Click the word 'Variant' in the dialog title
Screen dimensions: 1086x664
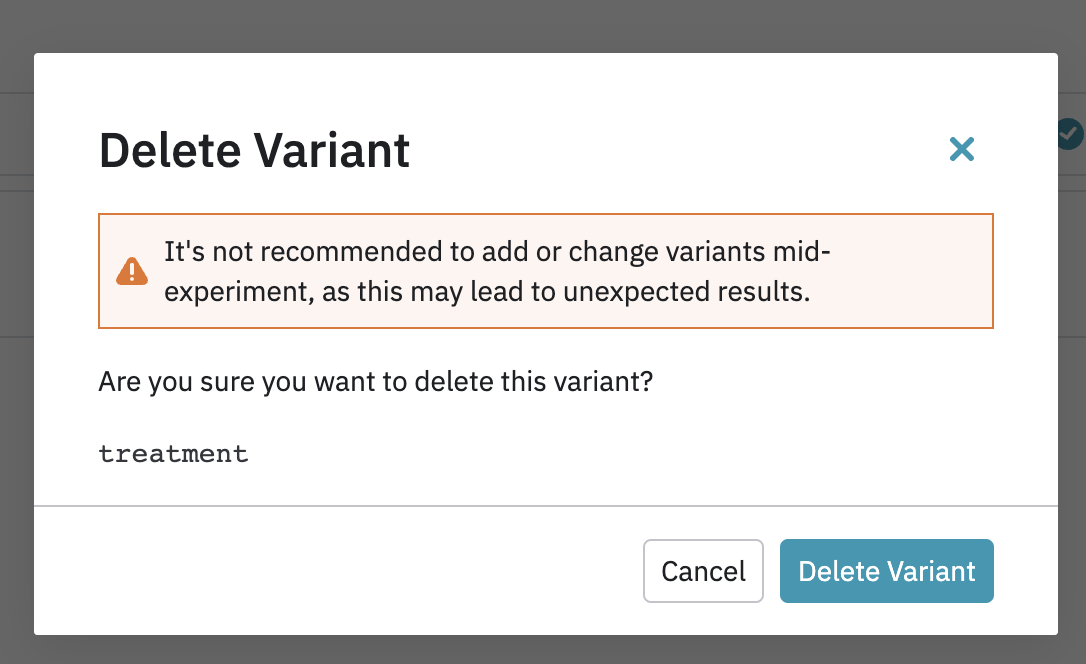pyautogui.click(x=332, y=150)
